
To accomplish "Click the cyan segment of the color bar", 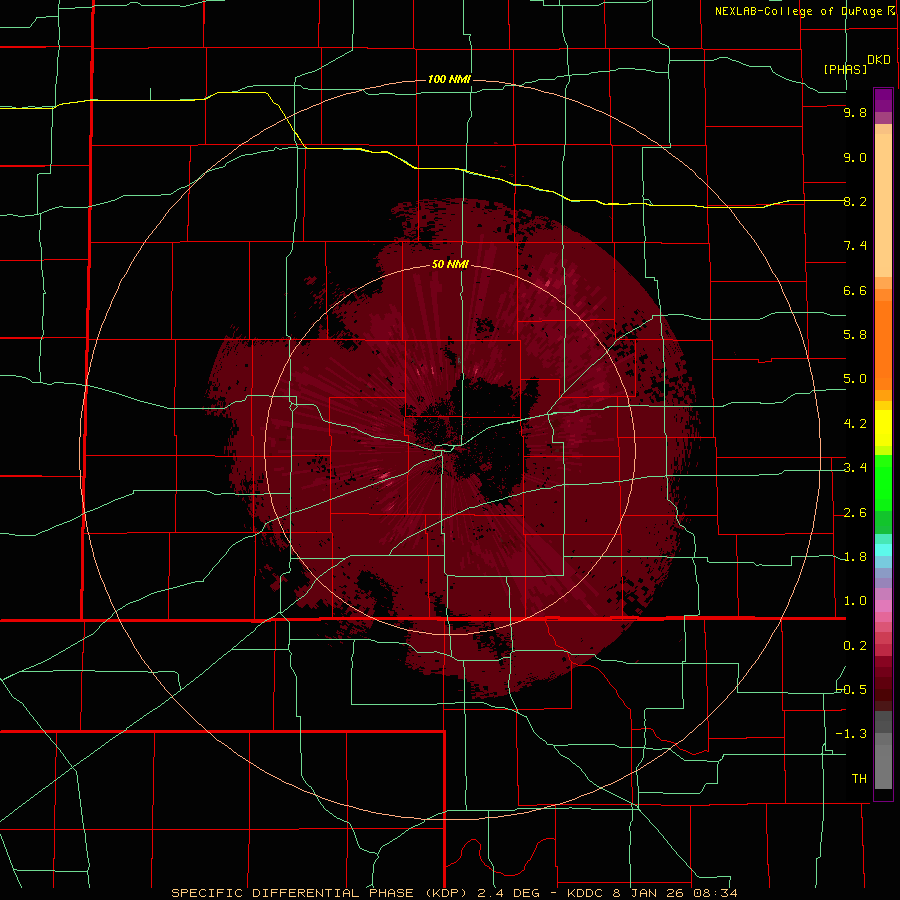I will click(x=883, y=550).
